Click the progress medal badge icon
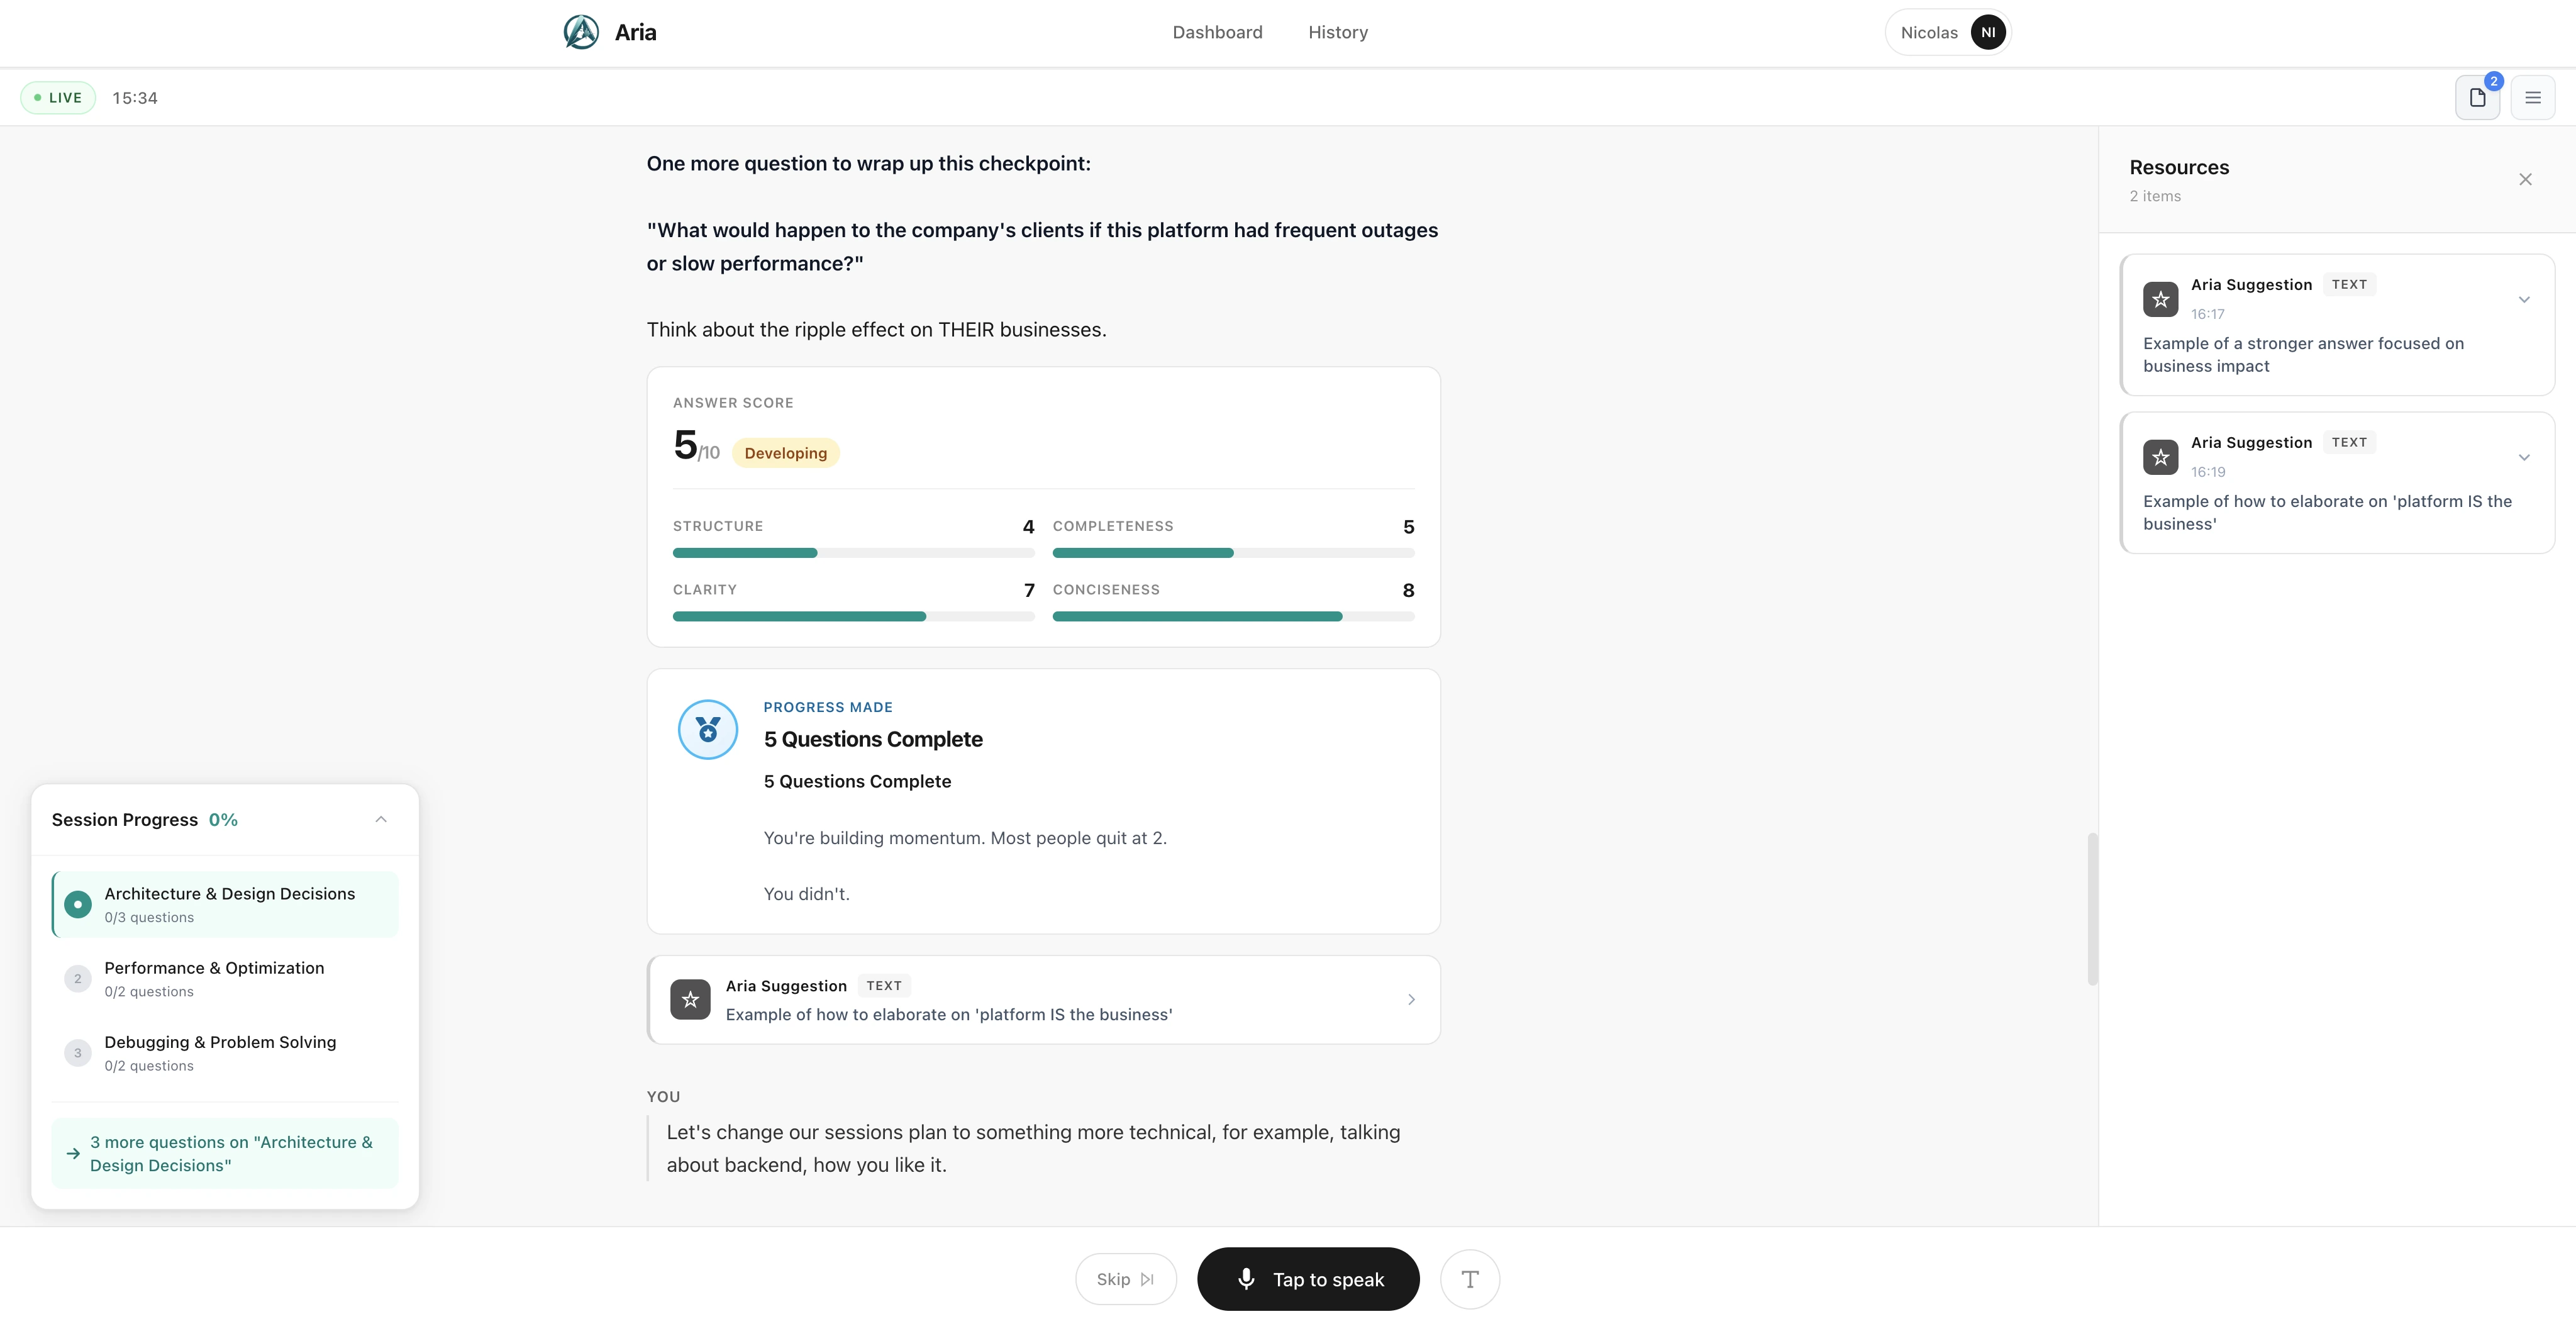Image resolution: width=2576 pixels, height=1336 pixels. (708, 730)
